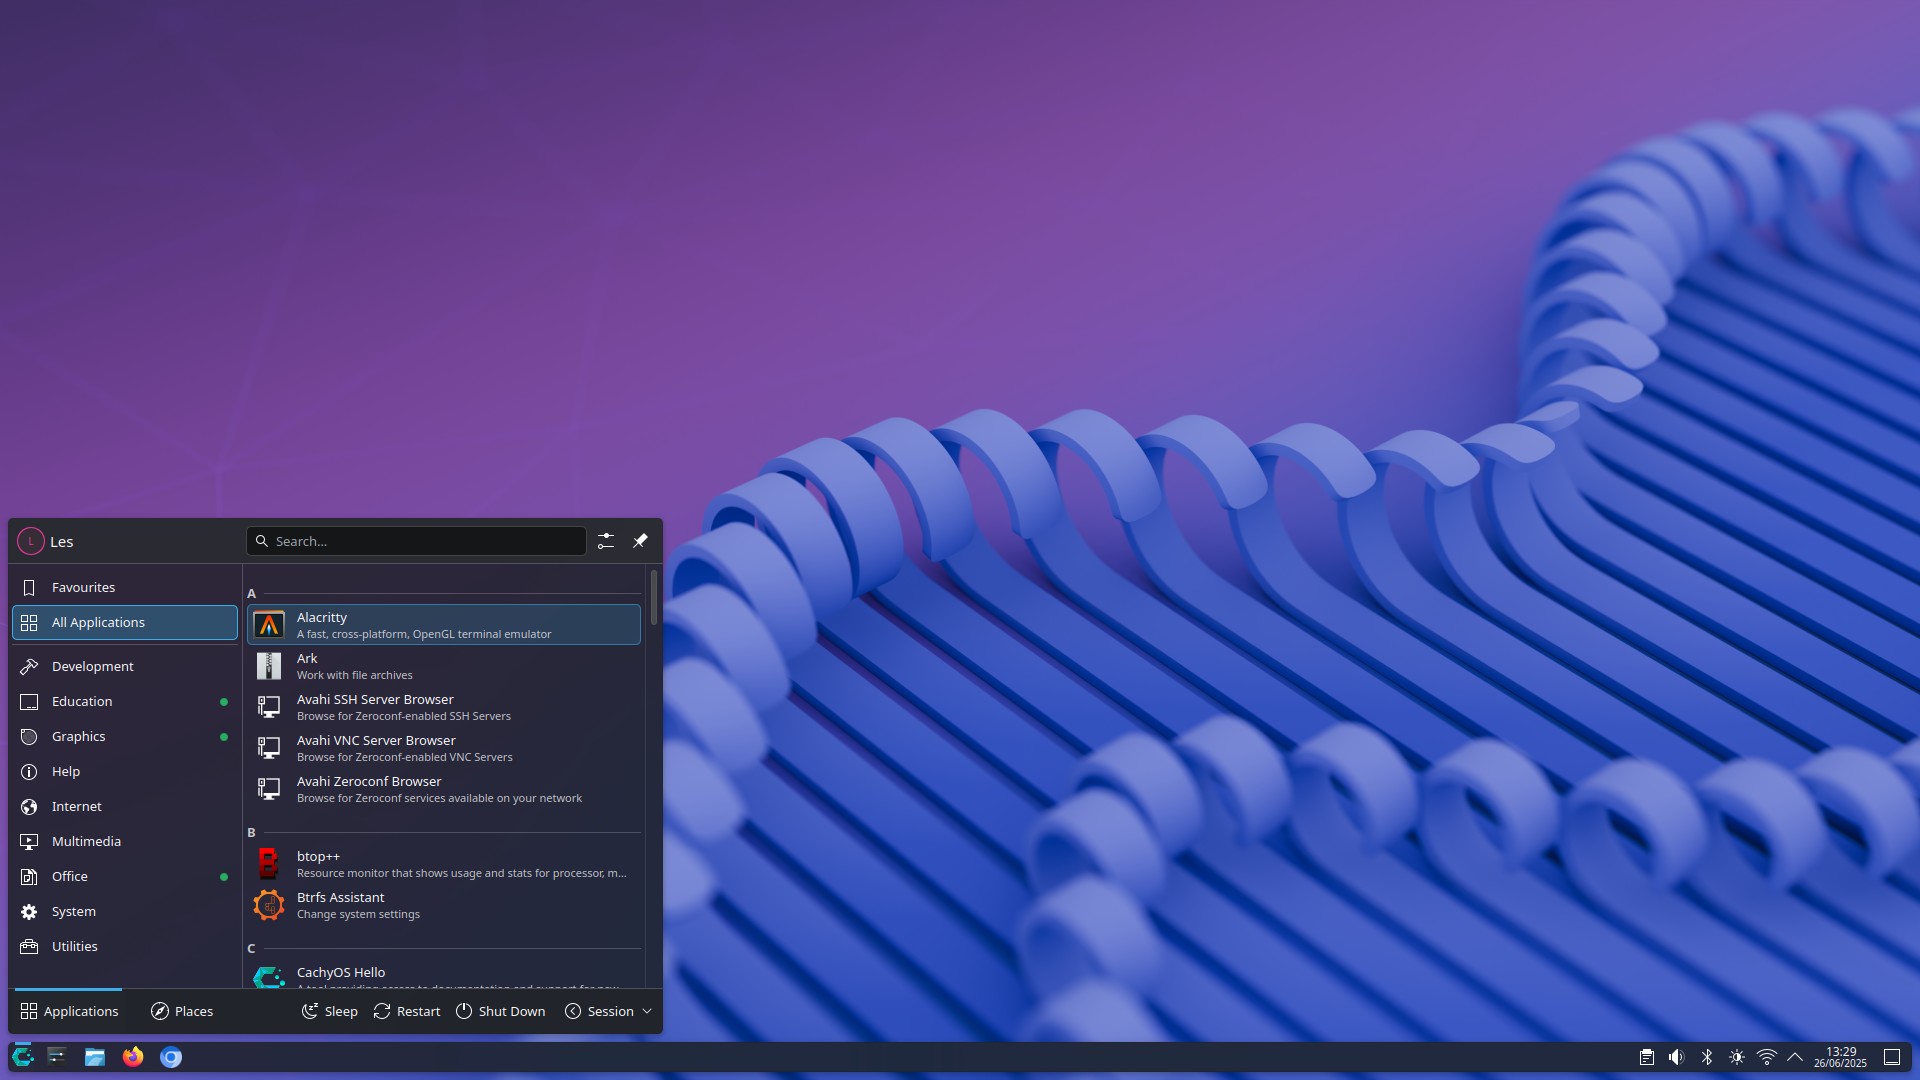The height and width of the screenshot is (1080, 1920).
Task: Open the Wi-Fi network tray icon
Action: pyautogui.click(x=1767, y=1057)
